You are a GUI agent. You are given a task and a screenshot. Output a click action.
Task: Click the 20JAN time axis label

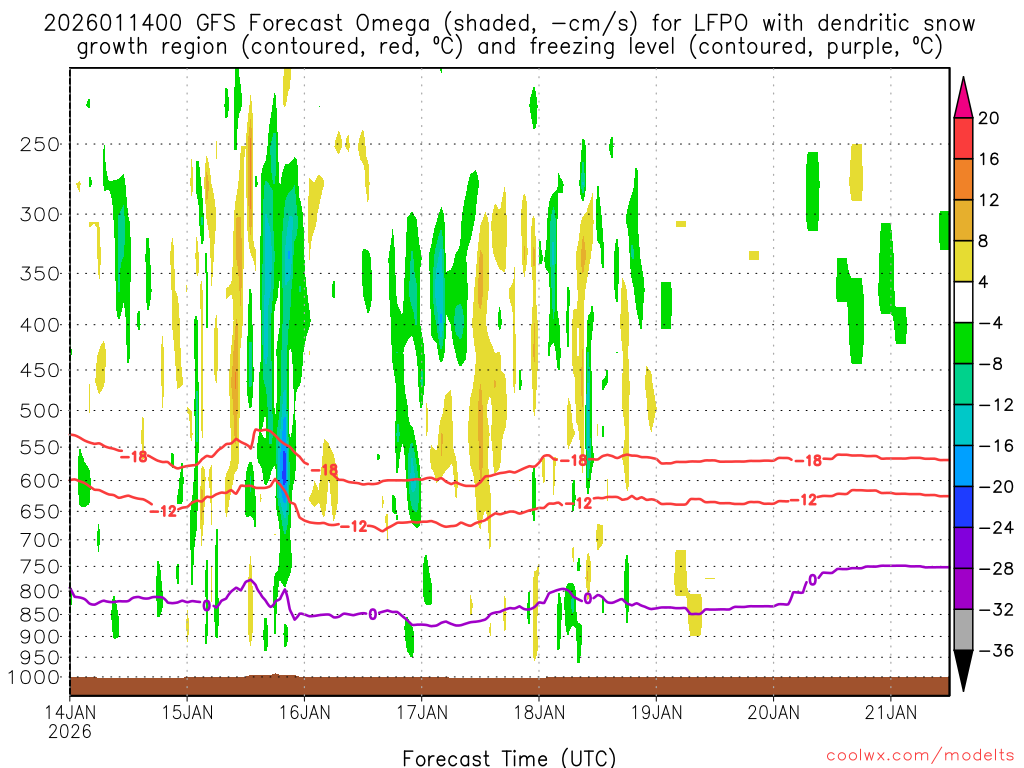click(774, 712)
